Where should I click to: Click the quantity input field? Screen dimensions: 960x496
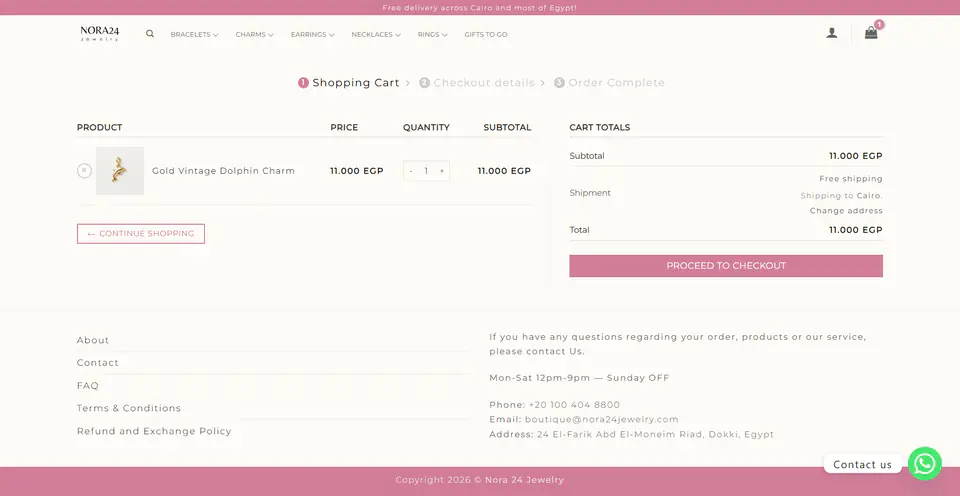pyautogui.click(x=426, y=171)
